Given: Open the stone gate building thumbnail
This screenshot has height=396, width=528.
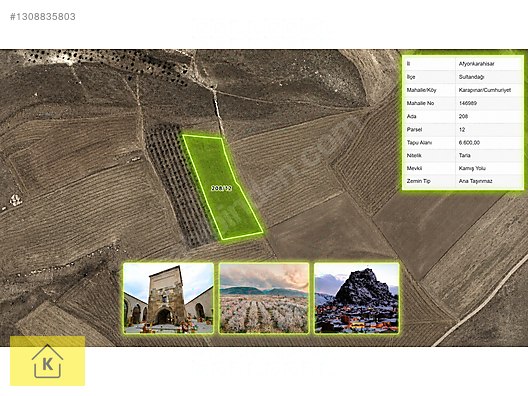Looking at the screenshot, I should [168, 298].
